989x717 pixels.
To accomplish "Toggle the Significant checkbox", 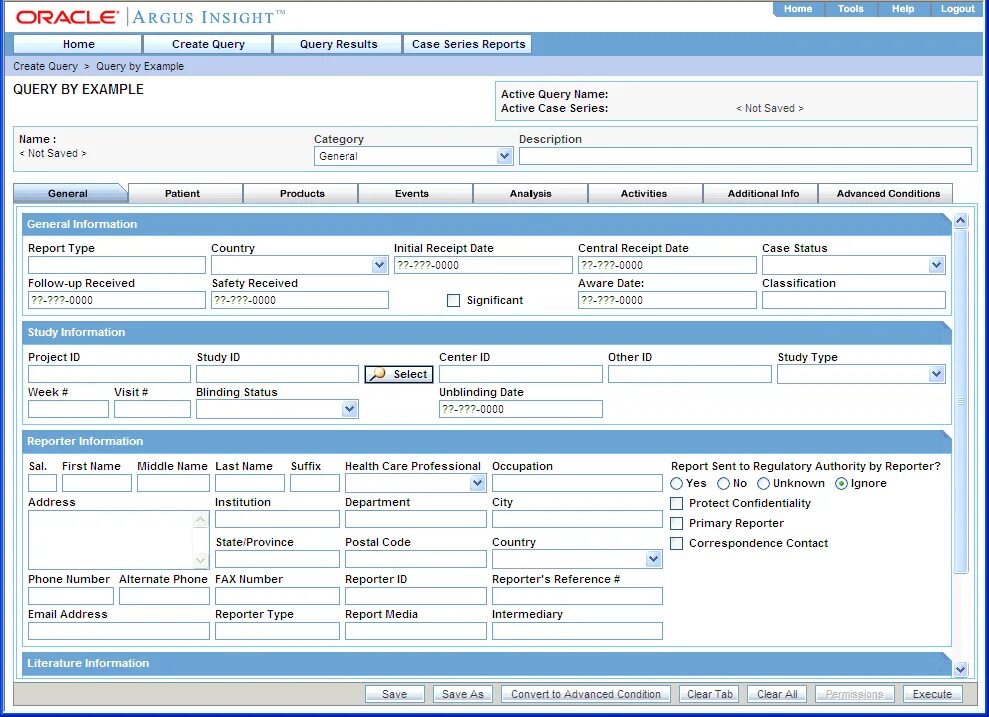I will [x=453, y=301].
